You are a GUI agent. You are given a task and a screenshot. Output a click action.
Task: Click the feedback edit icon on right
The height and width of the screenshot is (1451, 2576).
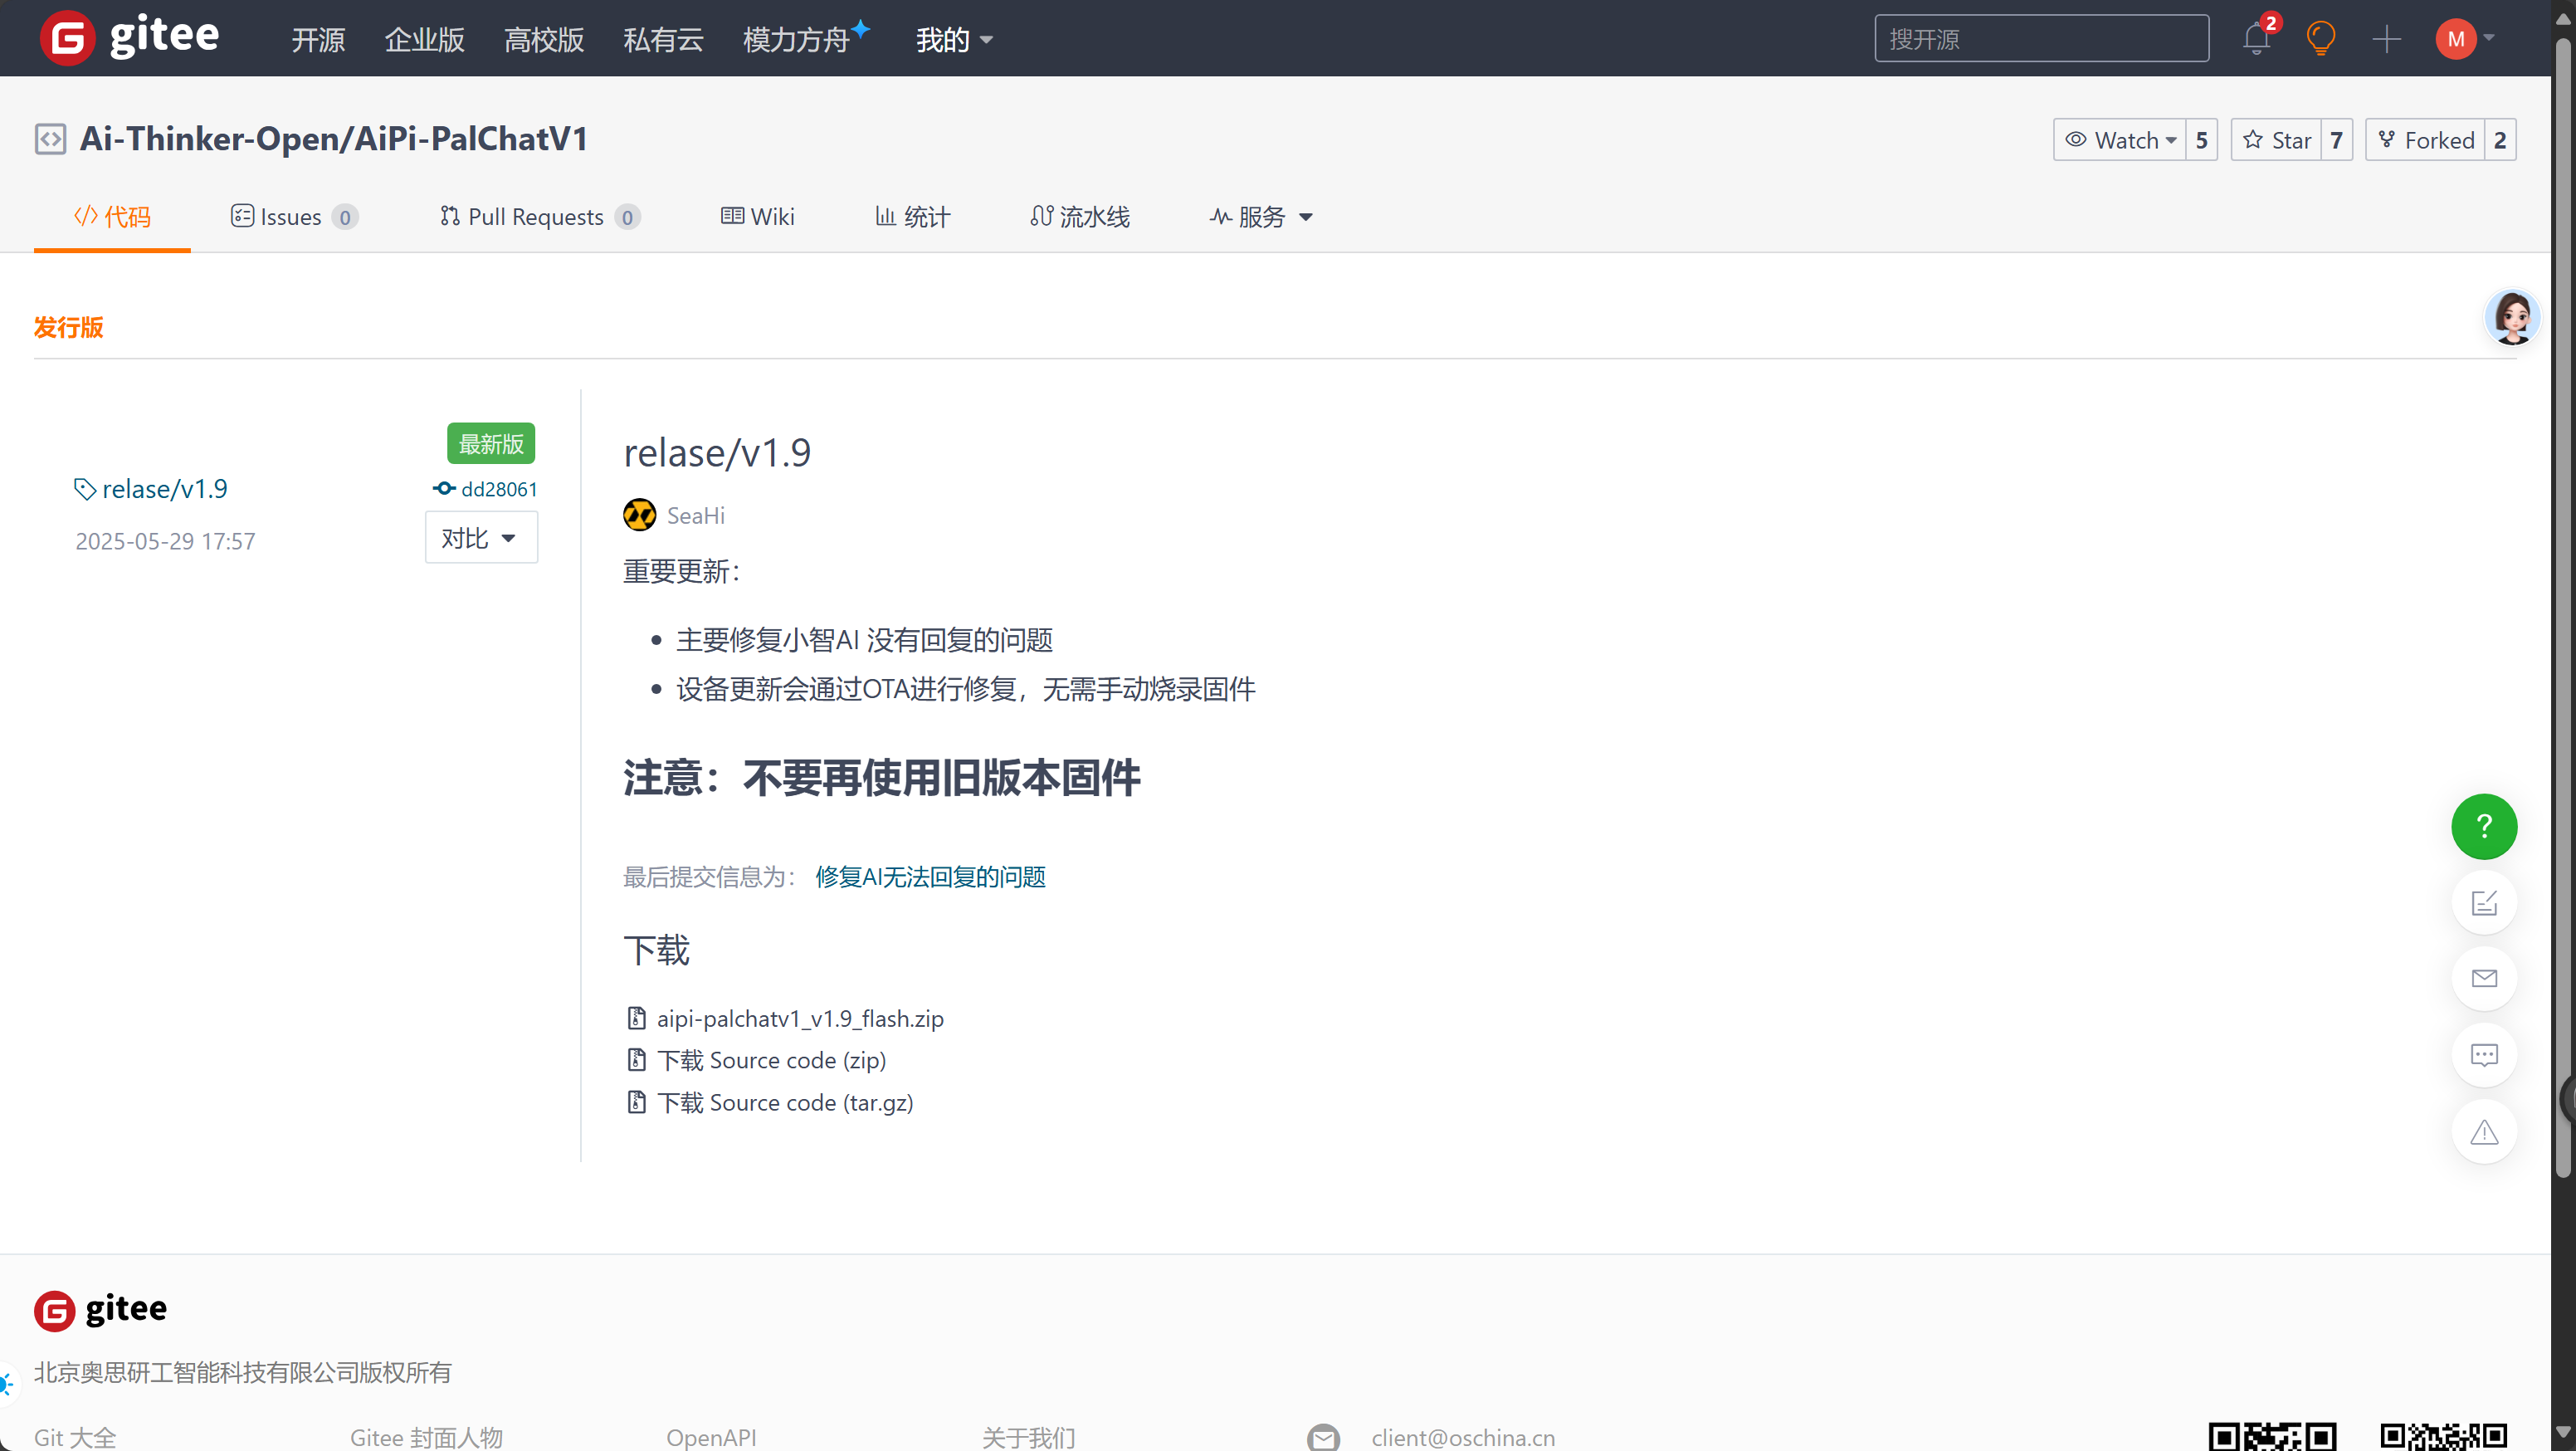[x=2484, y=903]
